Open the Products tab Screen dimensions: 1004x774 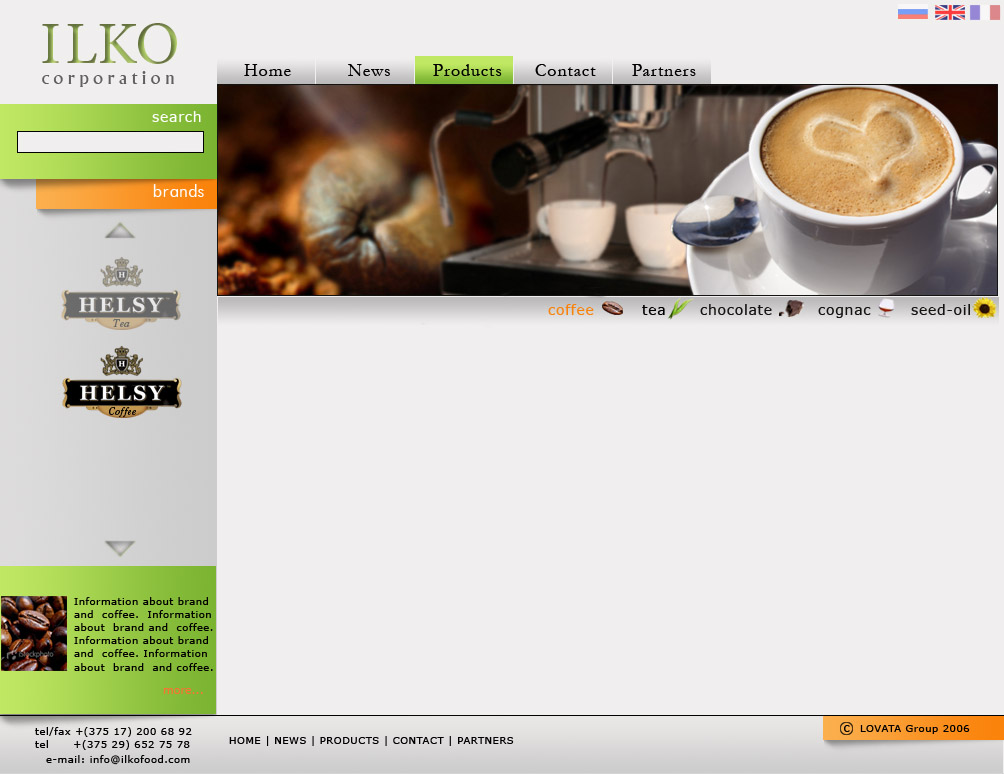[x=466, y=70]
